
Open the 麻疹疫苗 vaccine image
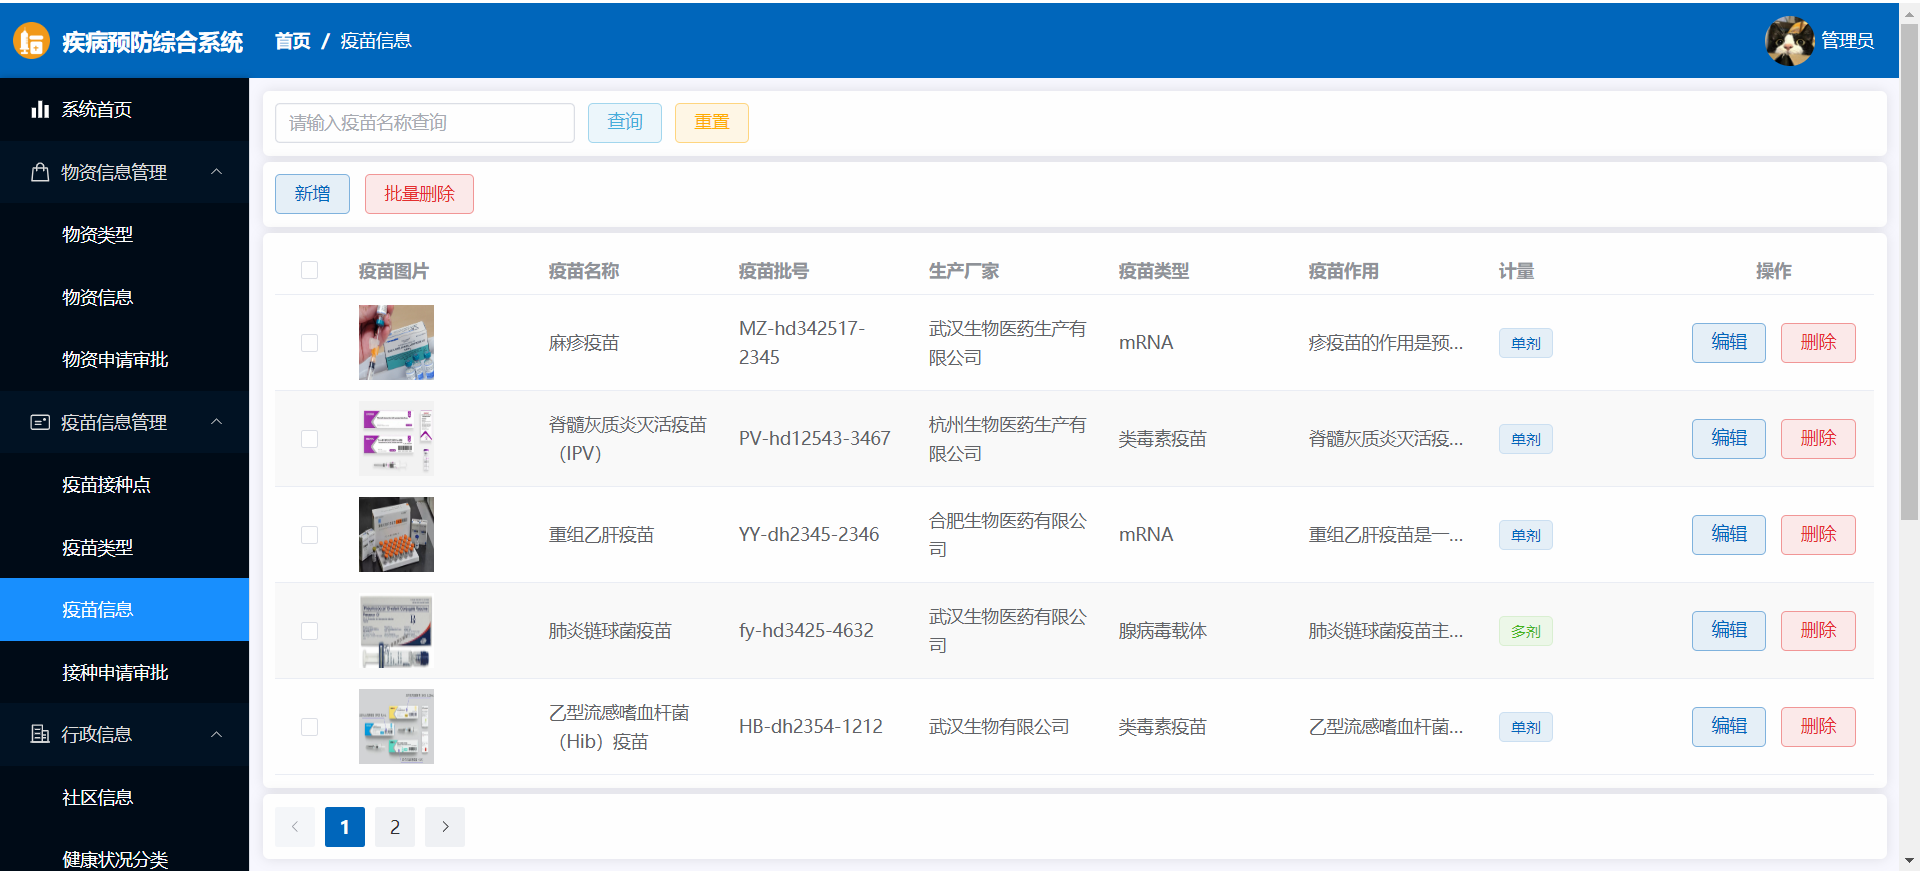tap(396, 342)
